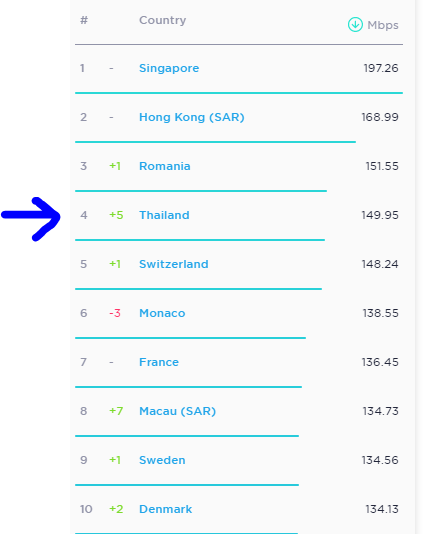
Task: Click Singapore's 197.26 speed value
Action: click(381, 68)
